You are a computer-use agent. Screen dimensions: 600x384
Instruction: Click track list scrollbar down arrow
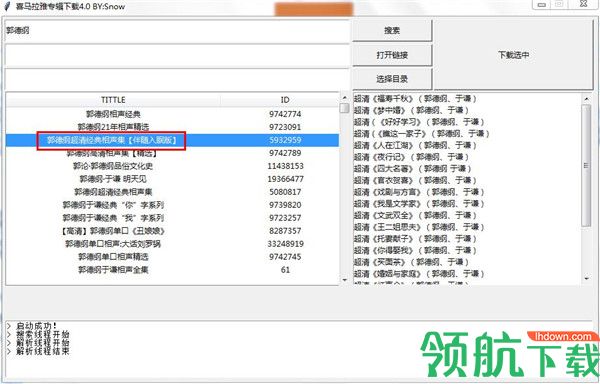coord(587,279)
